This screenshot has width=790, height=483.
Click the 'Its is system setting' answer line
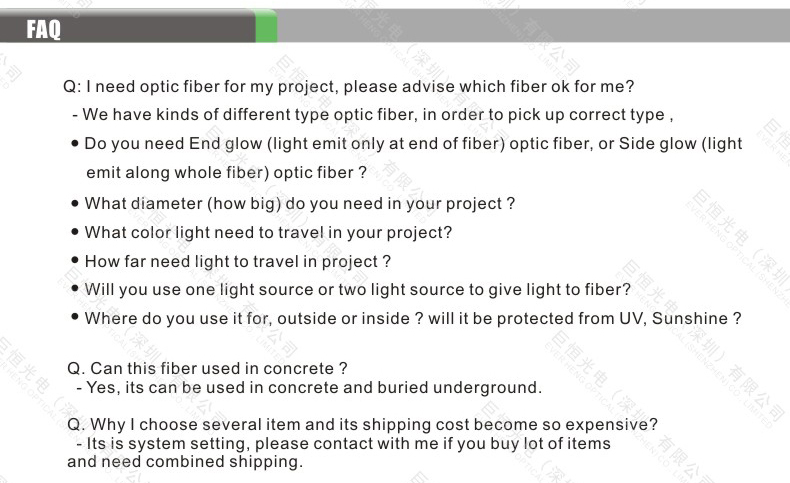click(x=343, y=443)
